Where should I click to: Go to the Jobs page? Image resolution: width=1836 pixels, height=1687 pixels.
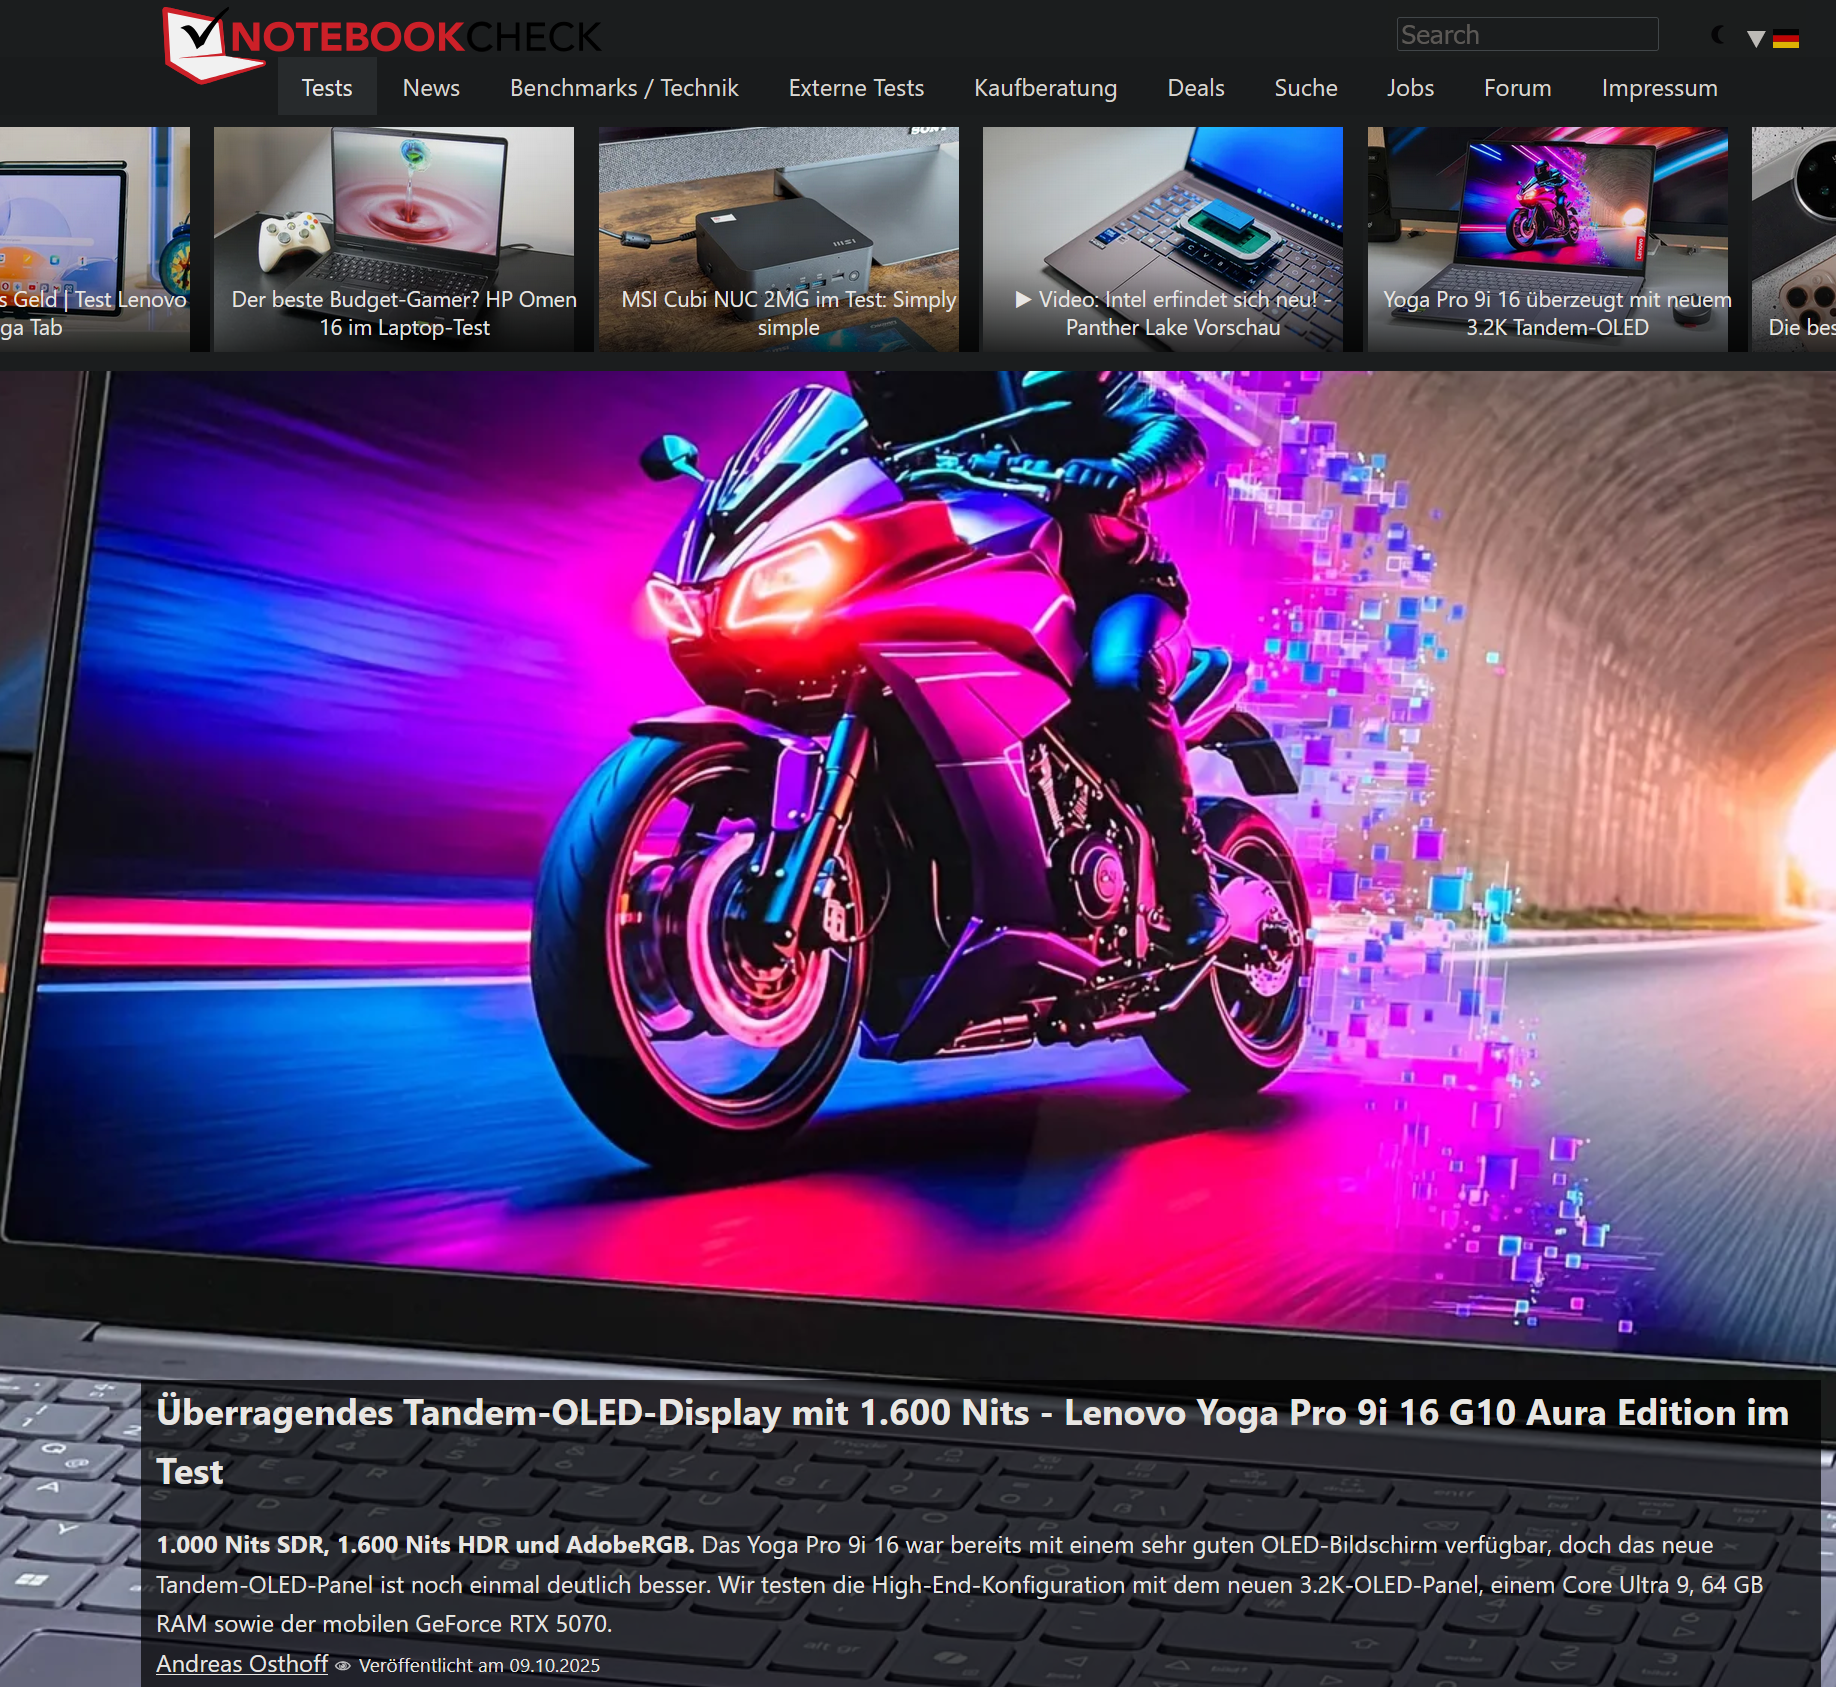[x=1410, y=88]
